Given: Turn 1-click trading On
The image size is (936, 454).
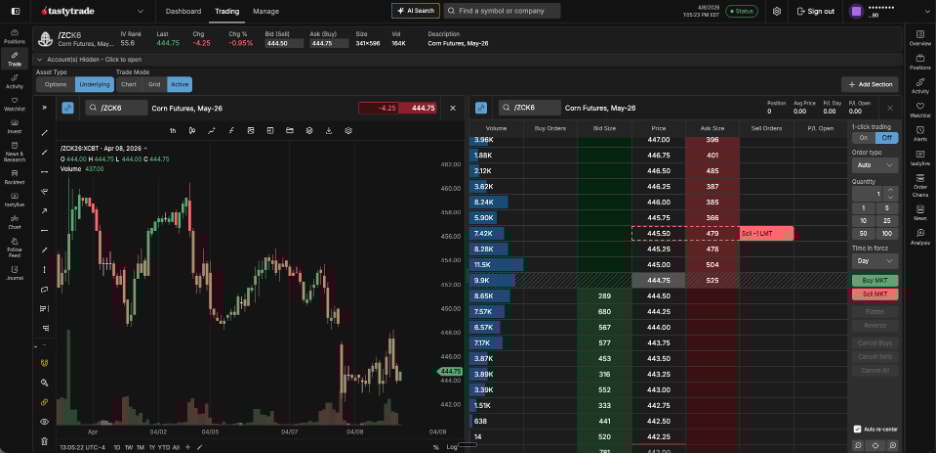Looking at the screenshot, I should click(863, 138).
